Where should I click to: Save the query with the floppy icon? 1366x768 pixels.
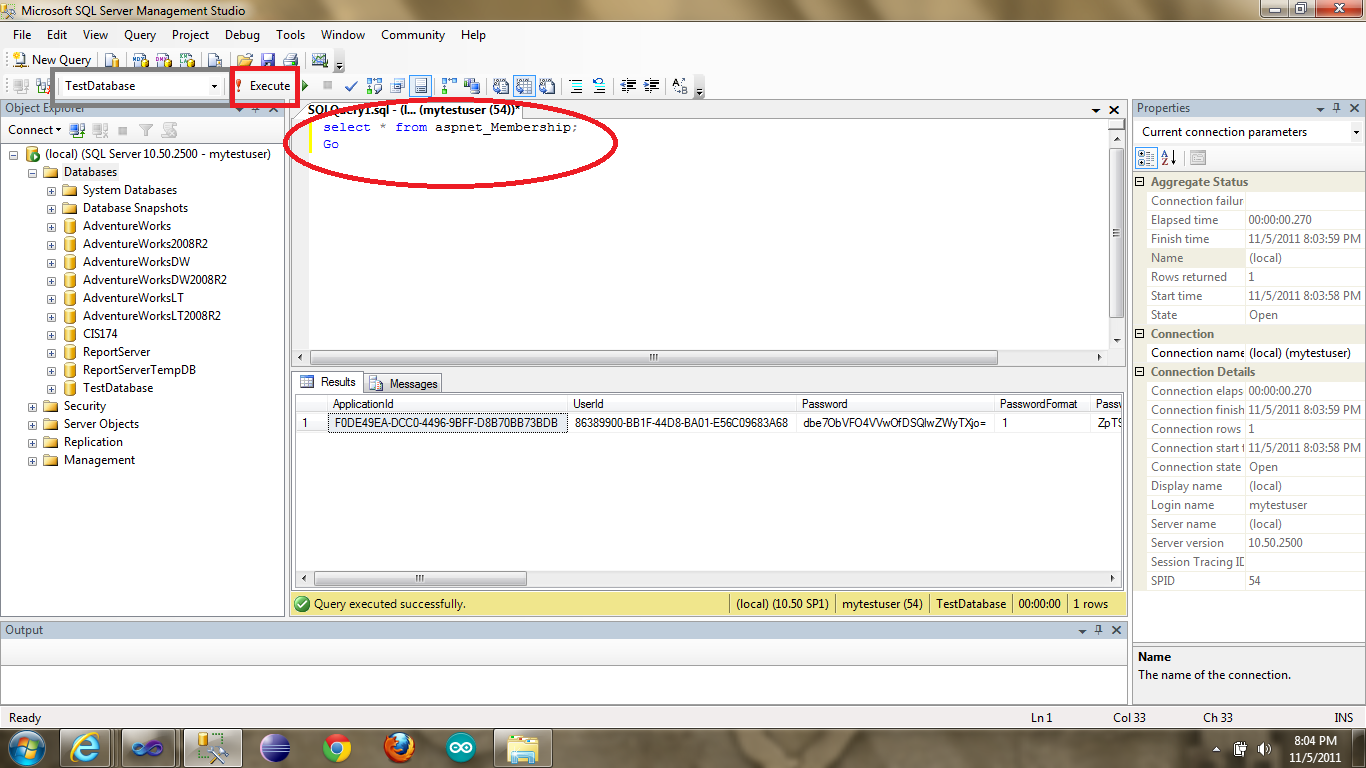(x=268, y=60)
